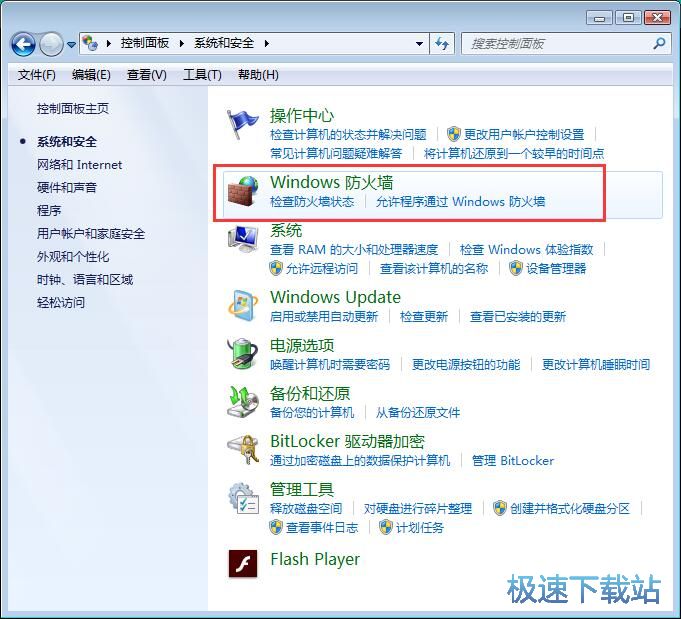Viewport: 681px width, 619px height.
Task: Select 网络和 Internet in sidebar
Action: click(79, 165)
